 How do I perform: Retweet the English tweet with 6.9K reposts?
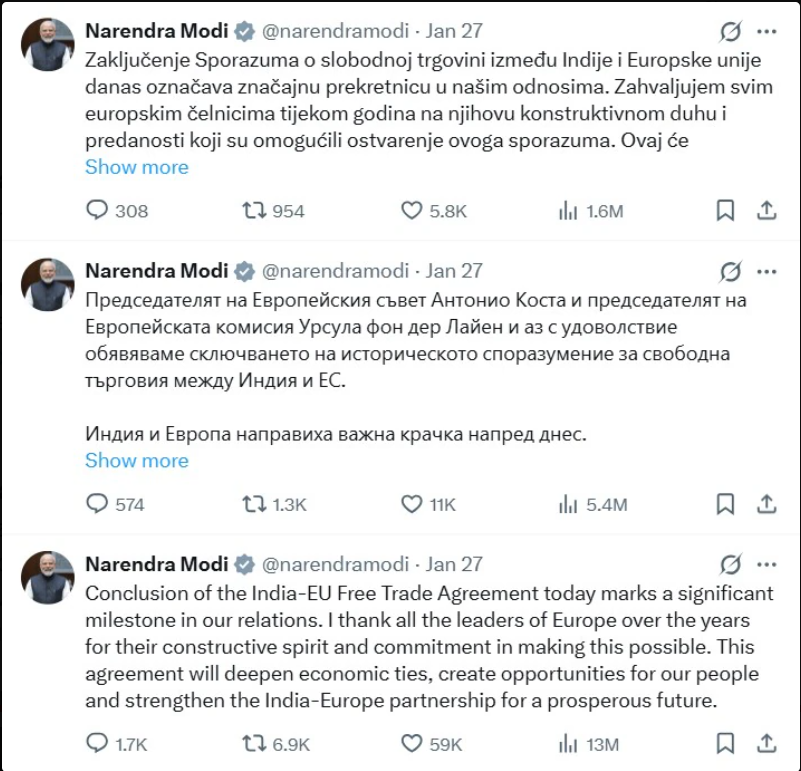pyautogui.click(x=255, y=744)
